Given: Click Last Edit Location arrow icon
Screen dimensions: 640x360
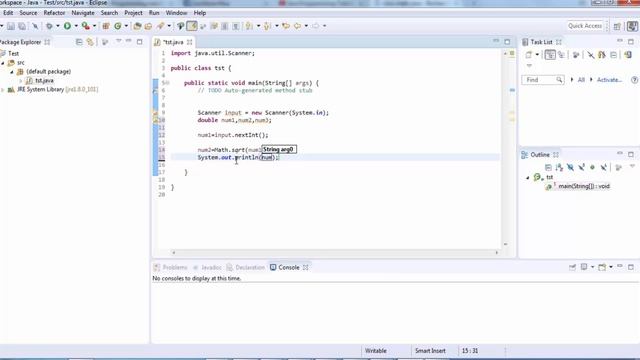Looking at the screenshot, I should point(286,26).
